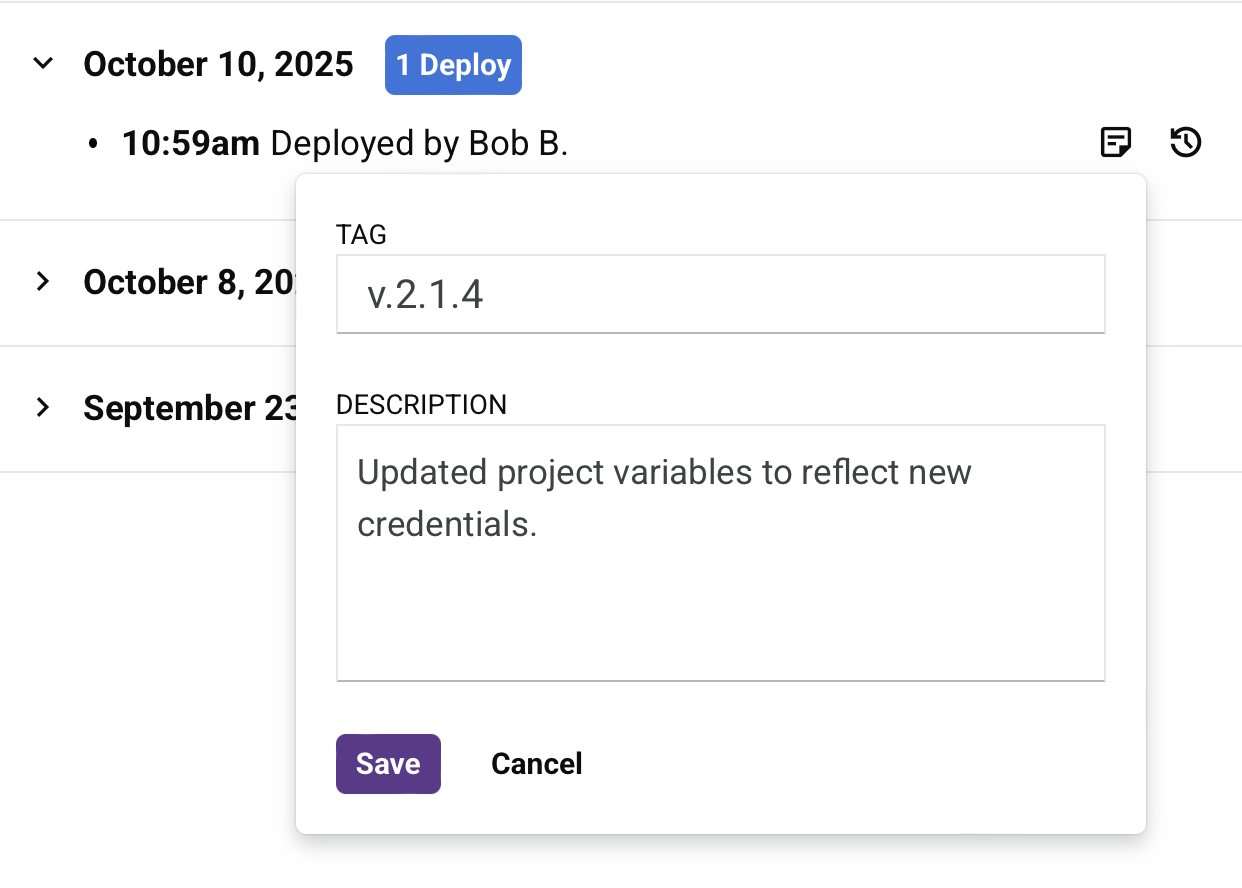Open the deploy notes editor icon
The image size is (1242, 888).
(1115, 142)
